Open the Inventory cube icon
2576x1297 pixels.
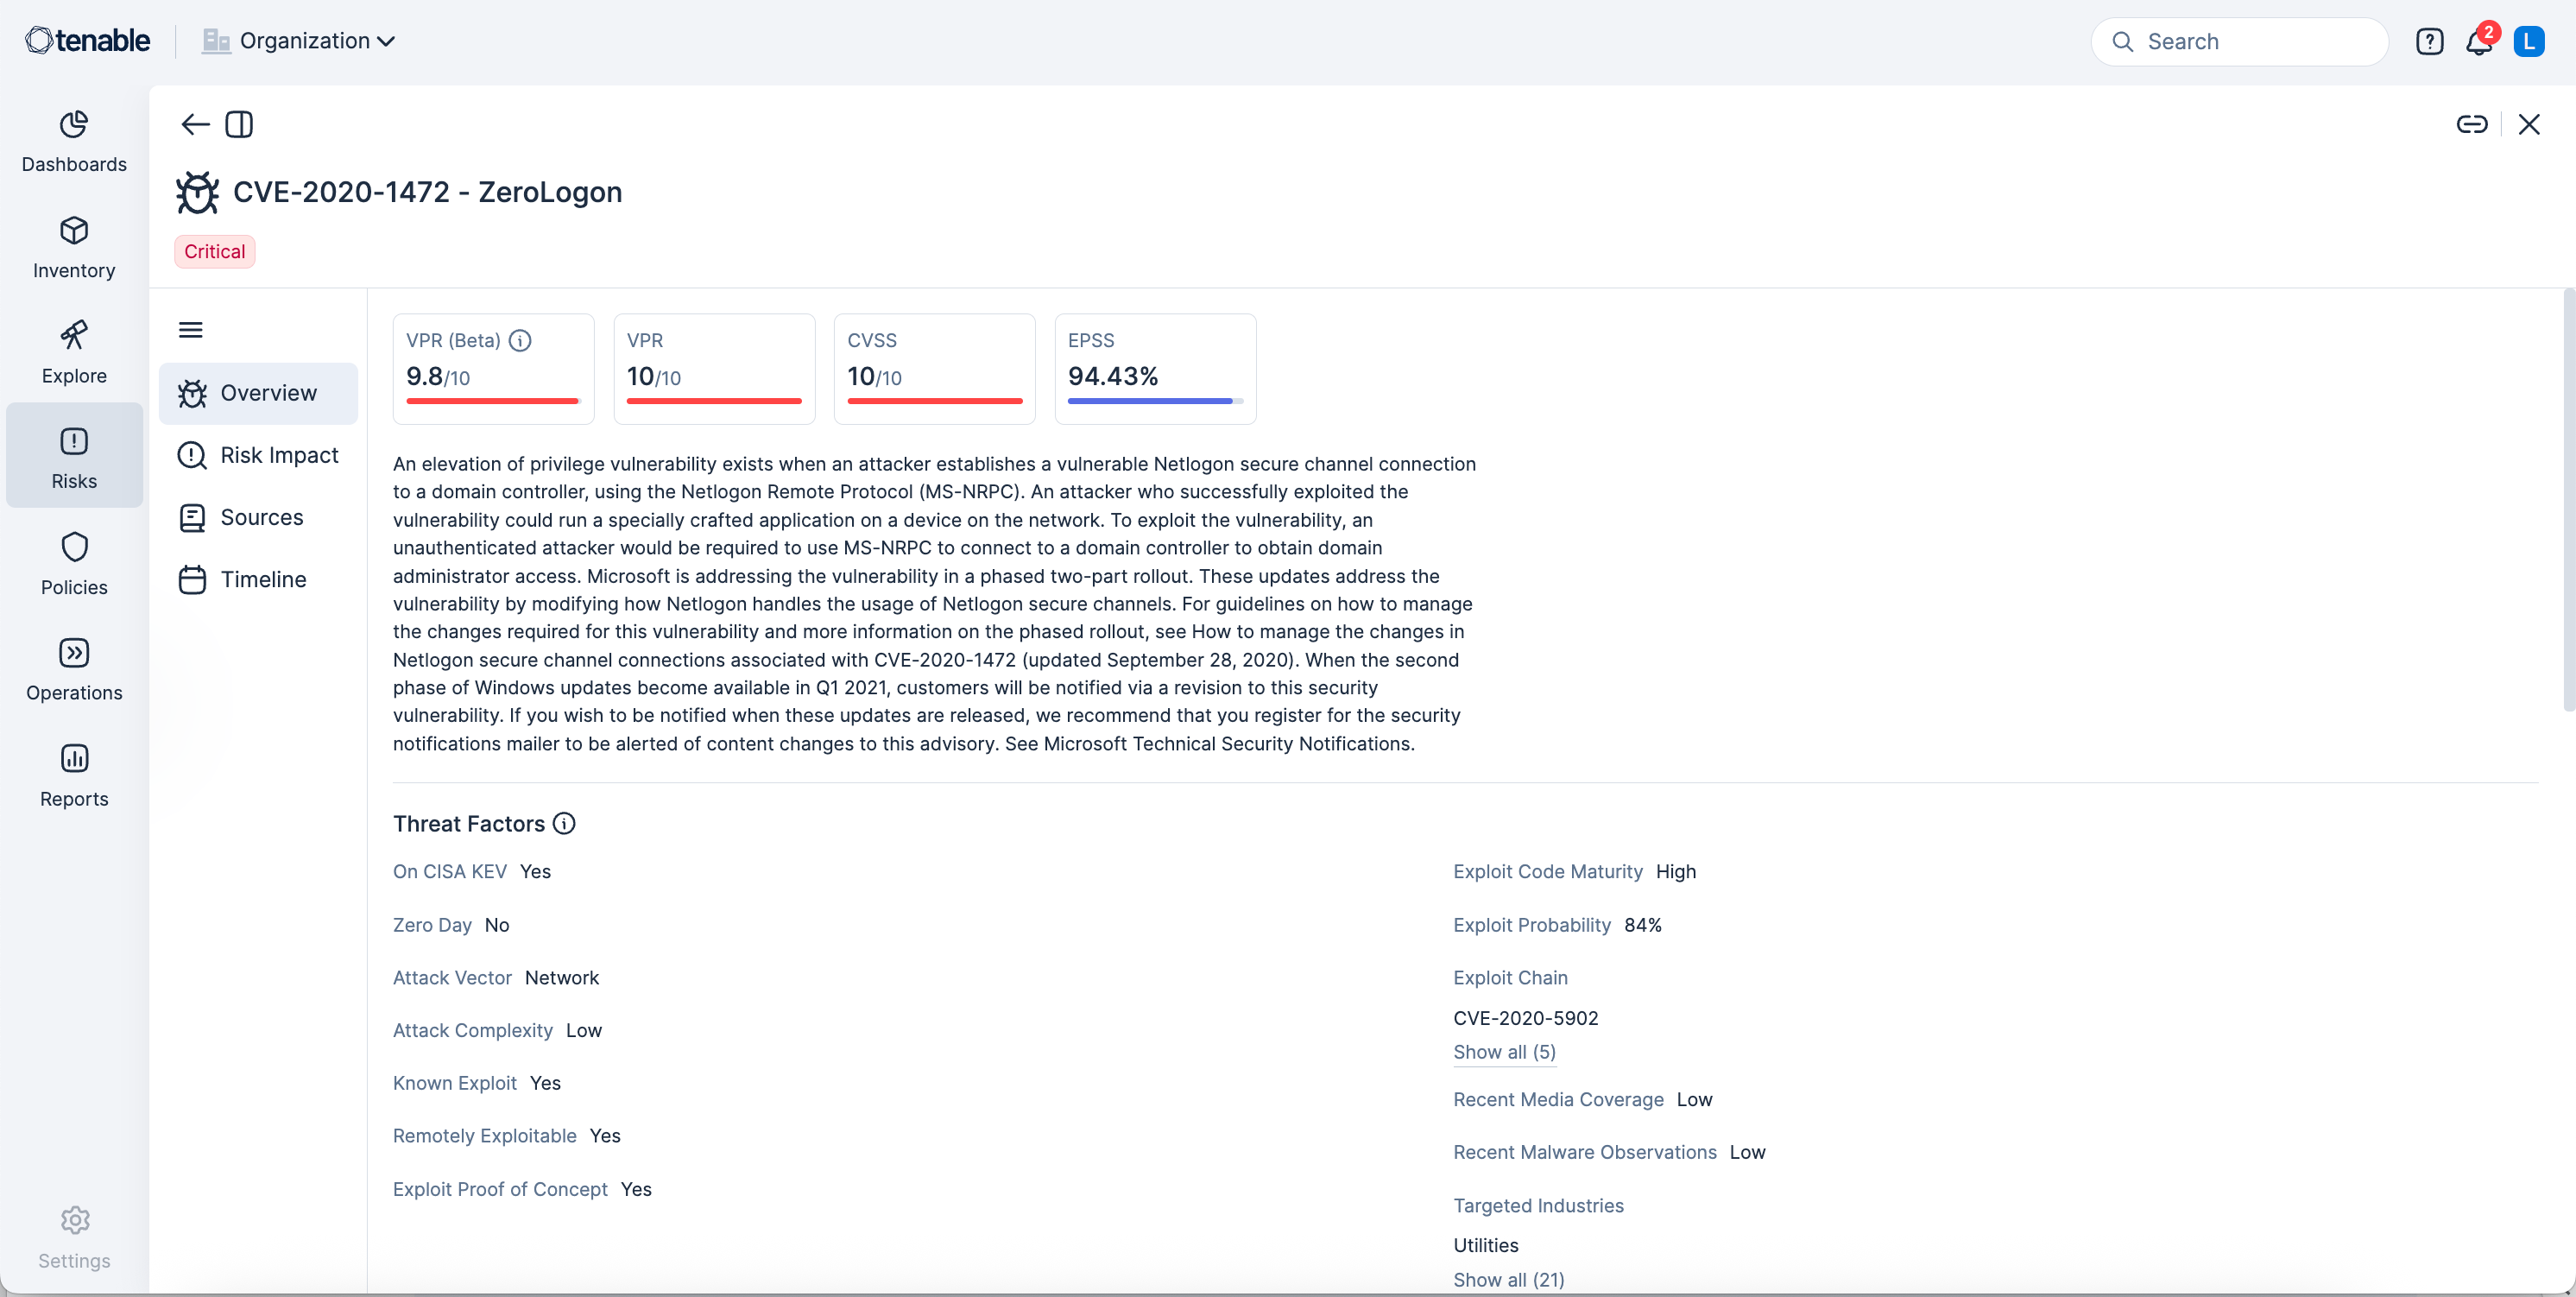(x=74, y=231)
